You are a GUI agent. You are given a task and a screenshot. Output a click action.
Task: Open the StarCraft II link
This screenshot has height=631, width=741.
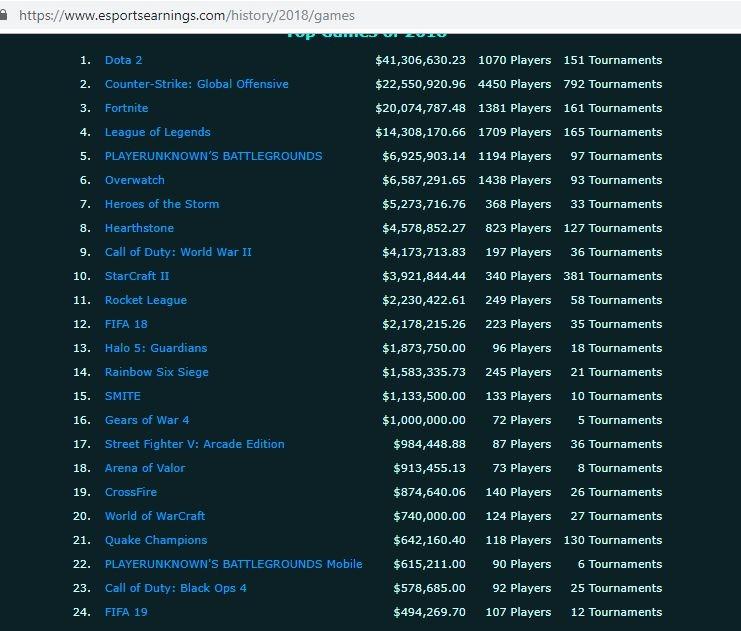tap(137, 276)
